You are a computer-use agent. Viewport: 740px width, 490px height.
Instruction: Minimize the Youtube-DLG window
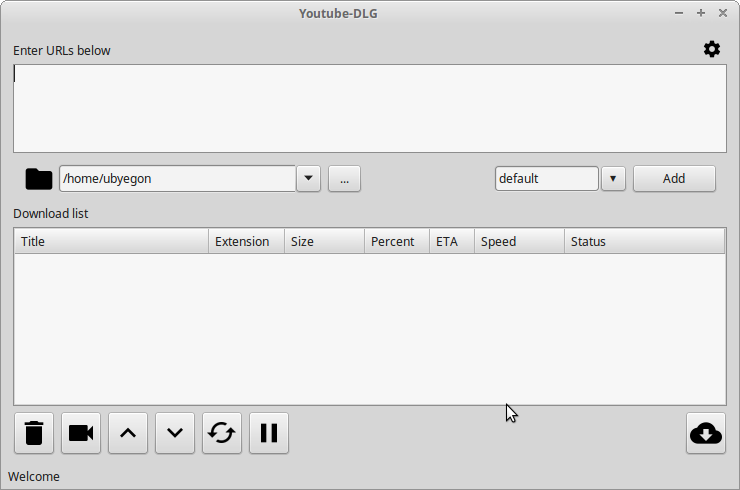click(679, 13)
